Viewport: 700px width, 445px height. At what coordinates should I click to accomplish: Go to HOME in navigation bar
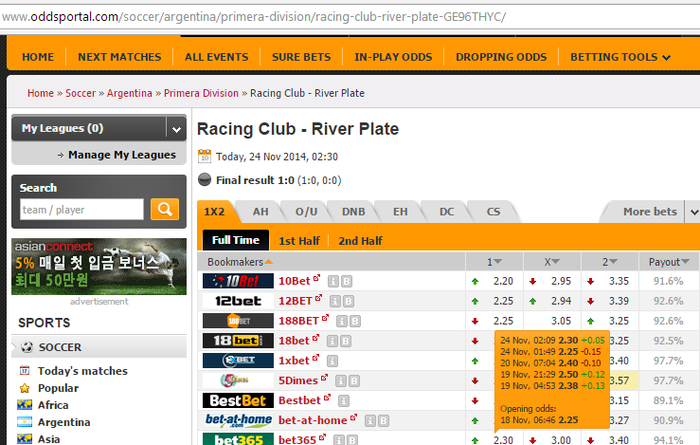tap(38, 57)
